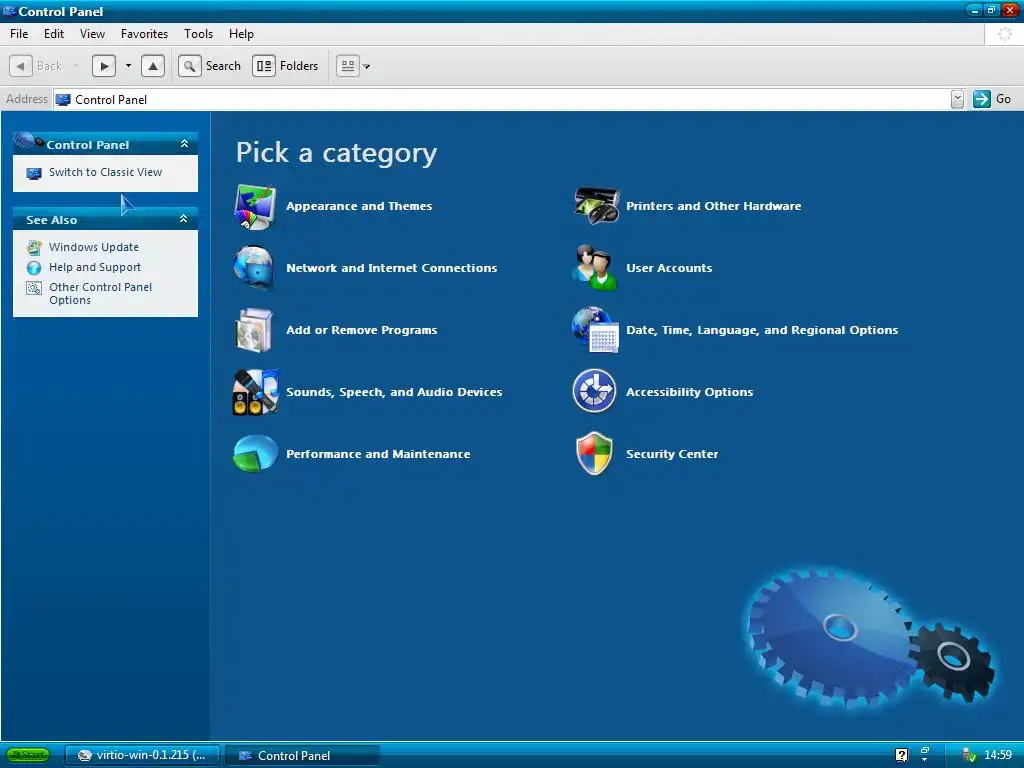
Task: Click the Accessibility Options text link
Action: [690, 392]
